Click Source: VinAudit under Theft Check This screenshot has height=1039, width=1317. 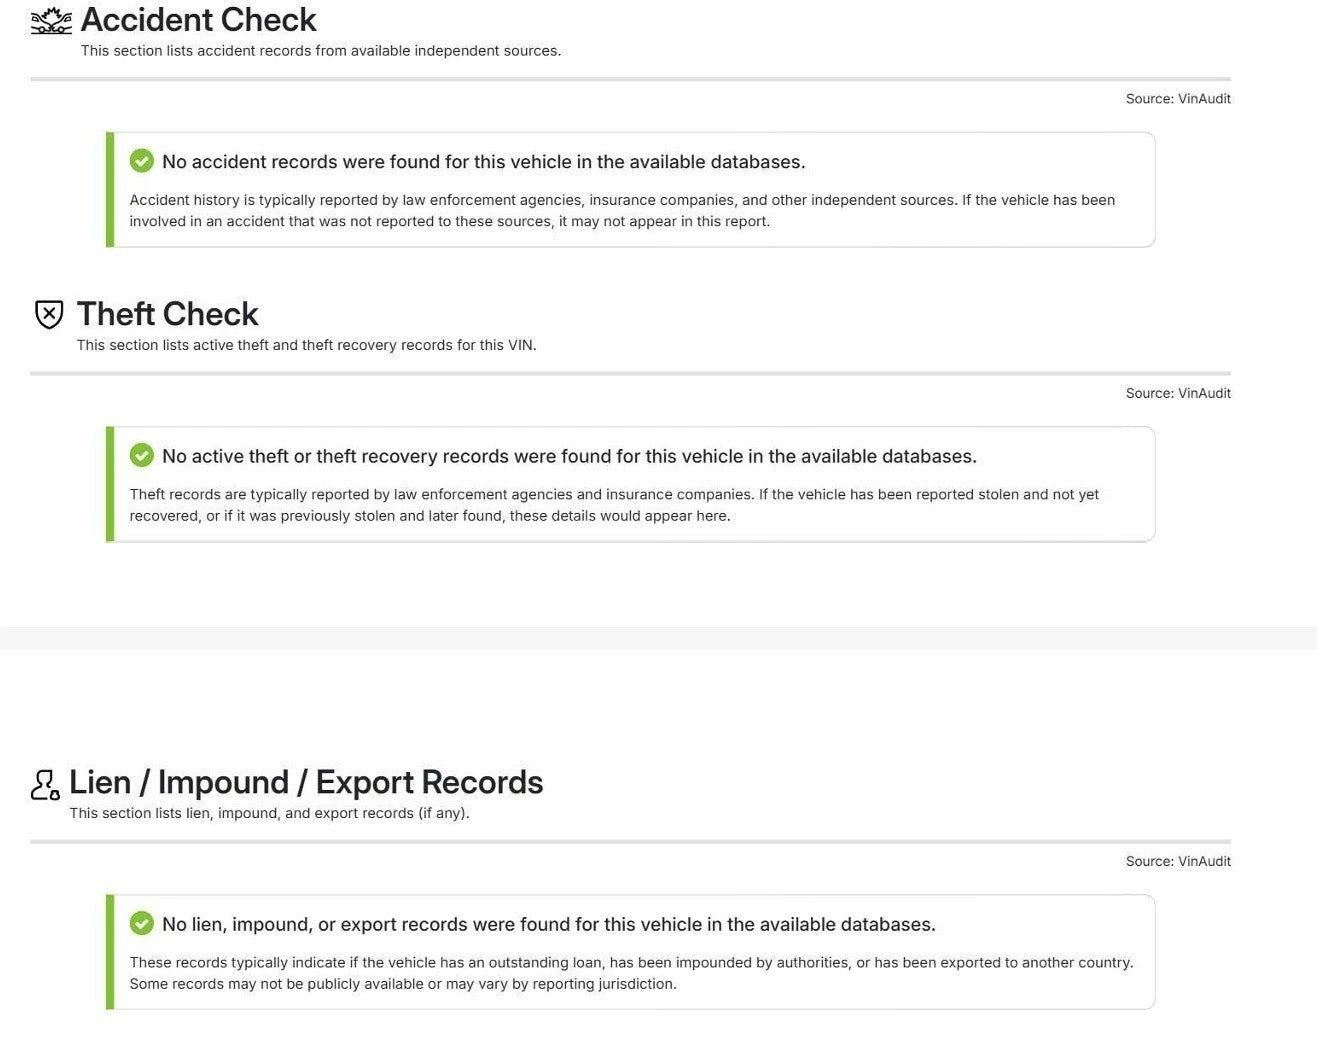point(1178,393)
